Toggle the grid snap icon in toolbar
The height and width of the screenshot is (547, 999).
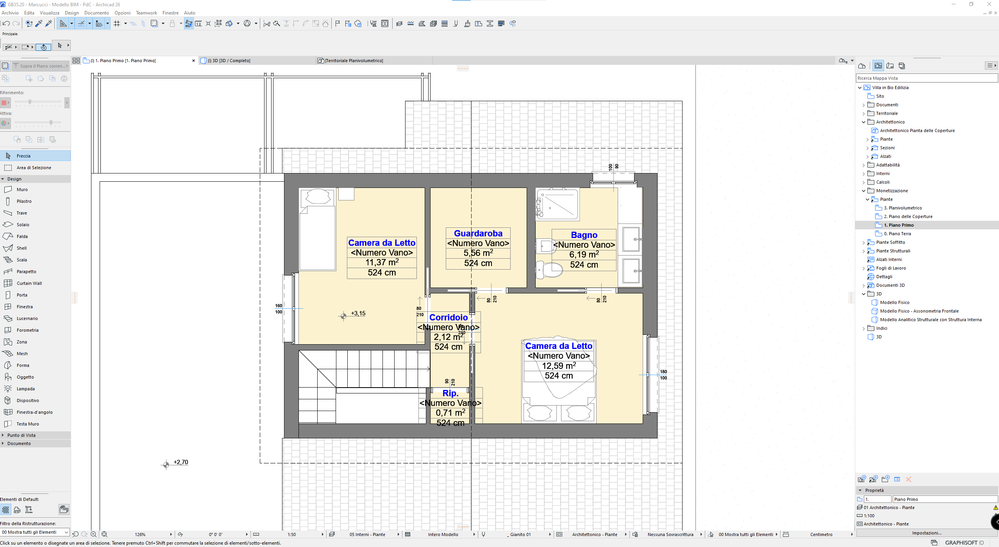[117, 24]
